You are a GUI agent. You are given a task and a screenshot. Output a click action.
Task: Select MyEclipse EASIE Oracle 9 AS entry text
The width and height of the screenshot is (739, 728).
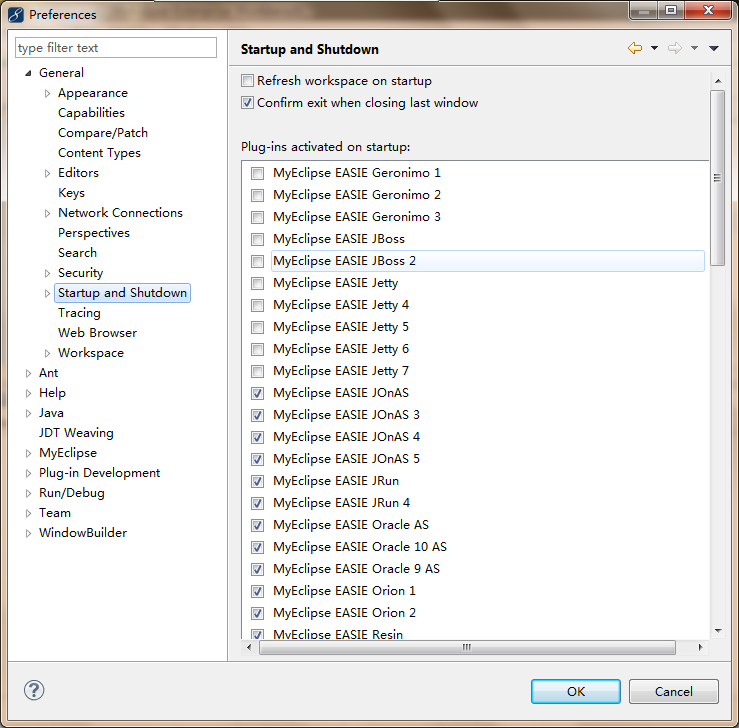point(356,569)
